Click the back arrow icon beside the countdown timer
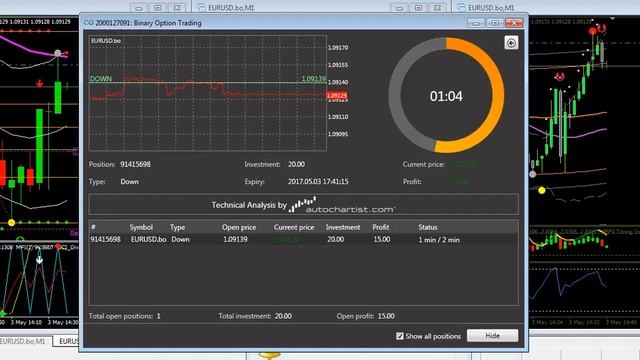 [511, 43]
